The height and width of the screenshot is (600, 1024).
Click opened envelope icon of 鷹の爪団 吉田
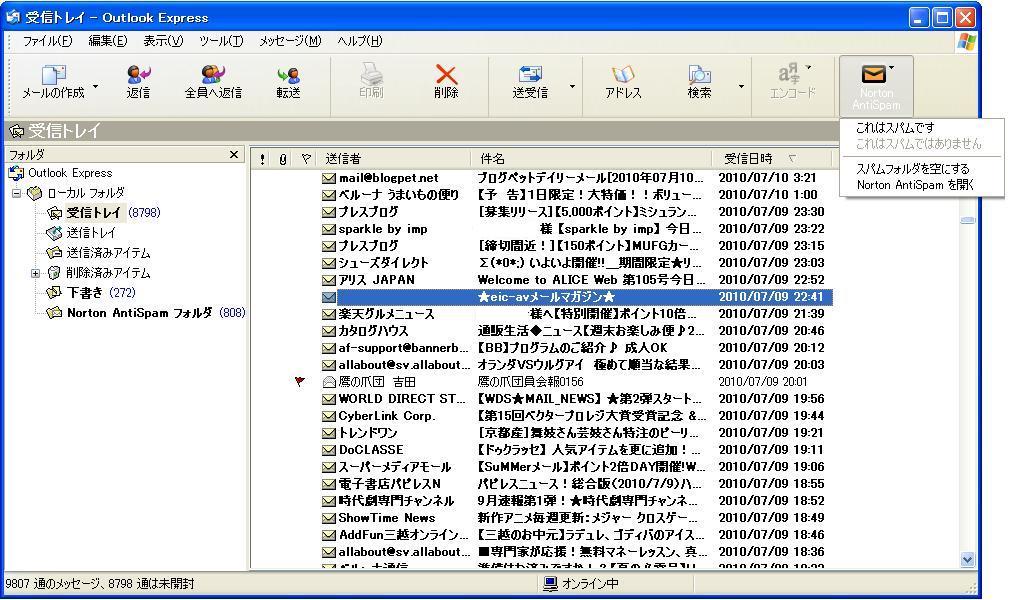coord(329,381)
